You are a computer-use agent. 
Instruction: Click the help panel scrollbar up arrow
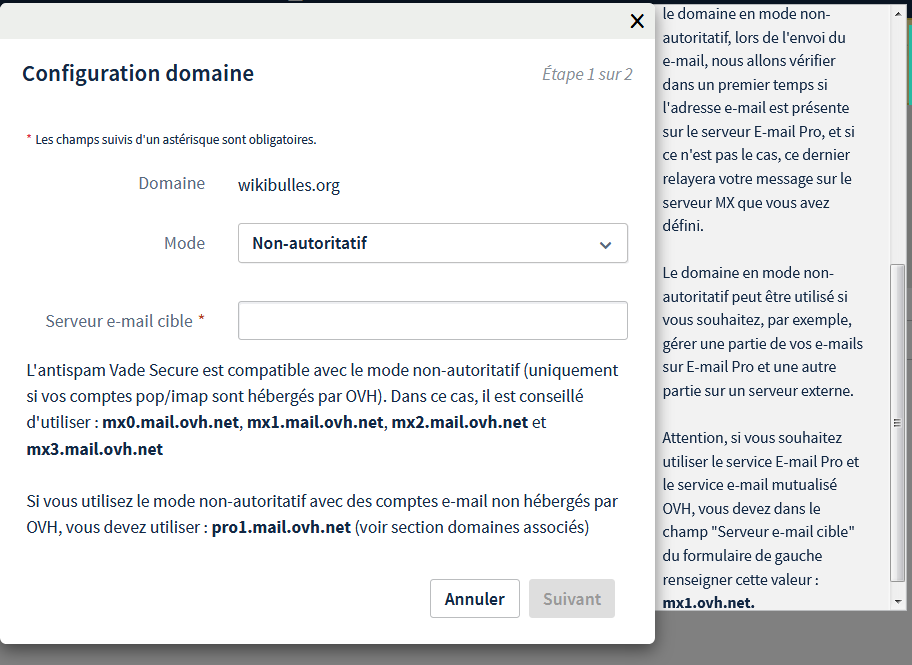(897, 14)
